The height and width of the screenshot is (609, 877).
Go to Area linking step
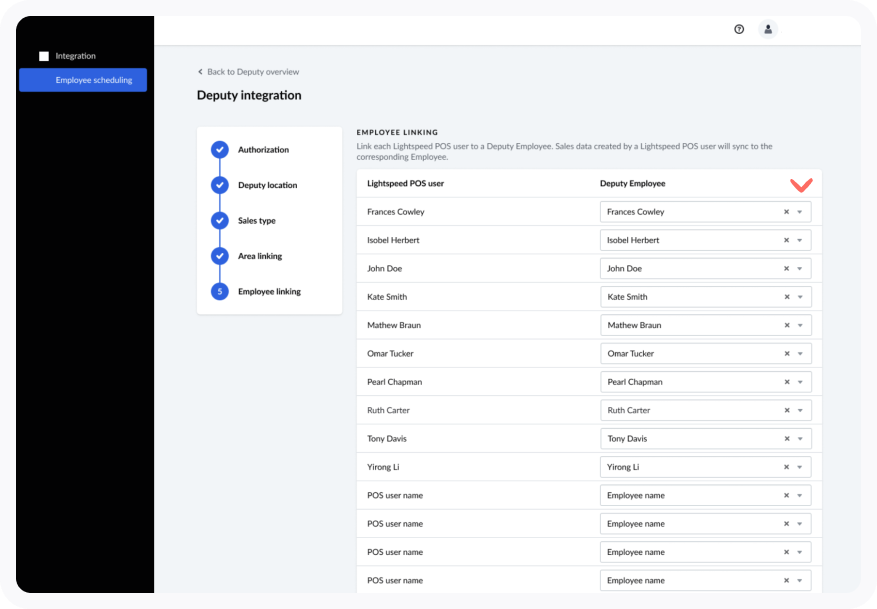tap(260, 256)
